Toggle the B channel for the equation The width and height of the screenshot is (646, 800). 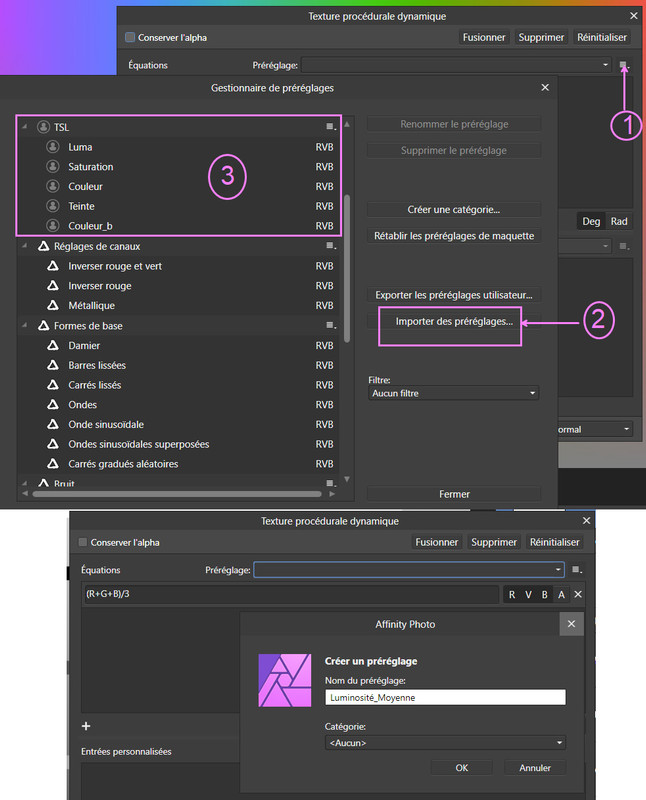click(x=544, y=594)
